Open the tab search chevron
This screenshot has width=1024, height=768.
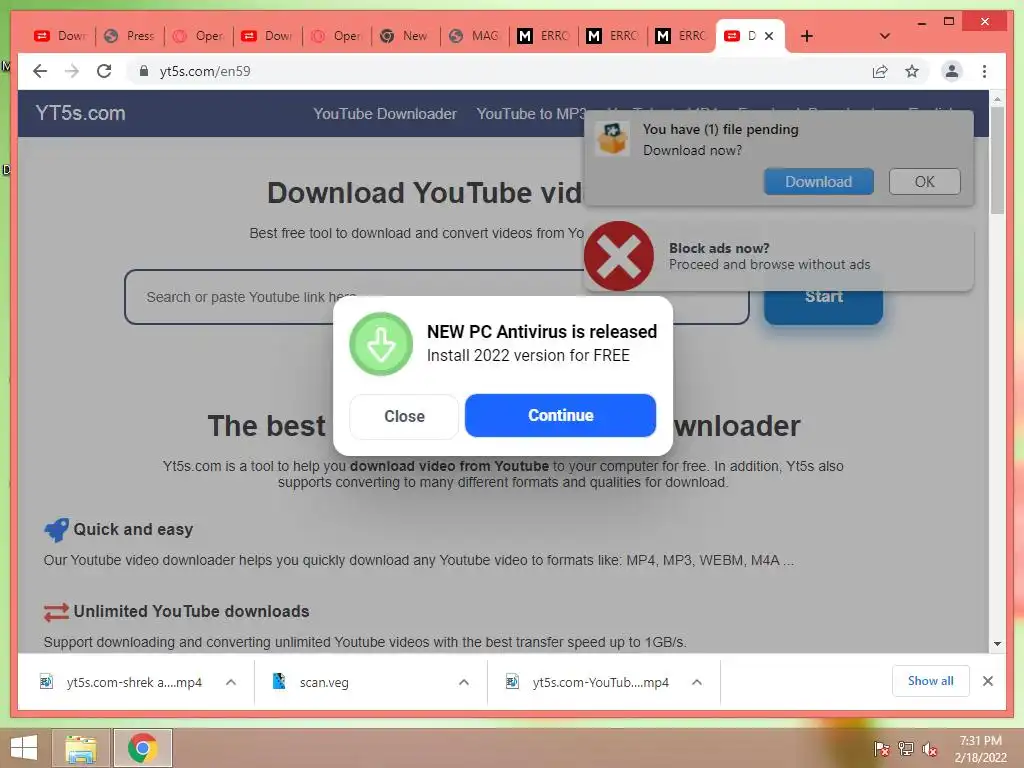(884, 36)
